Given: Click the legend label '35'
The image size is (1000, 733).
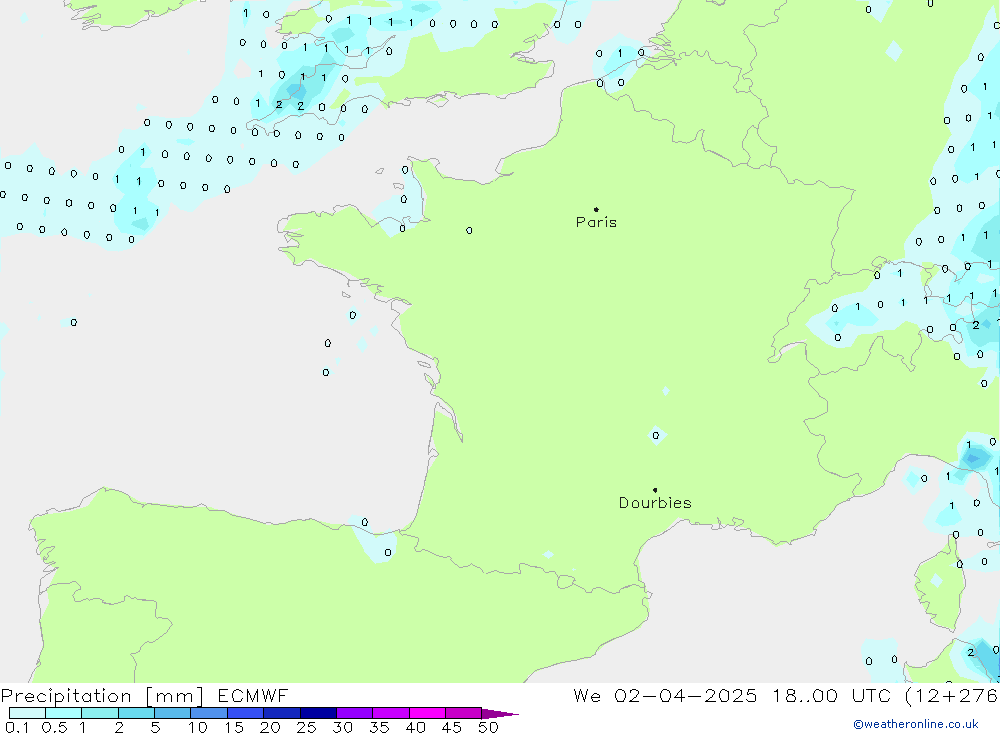Looking at the screenshot, I should pos(379,727).
